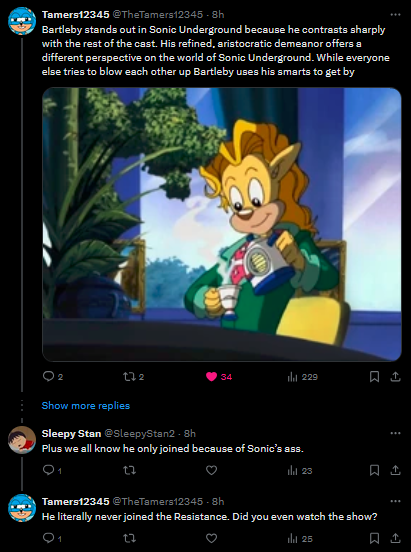This screenshot has height=552, width=411.
Task: Open Sleepy Stan's profile avatar
Action: 22,440
